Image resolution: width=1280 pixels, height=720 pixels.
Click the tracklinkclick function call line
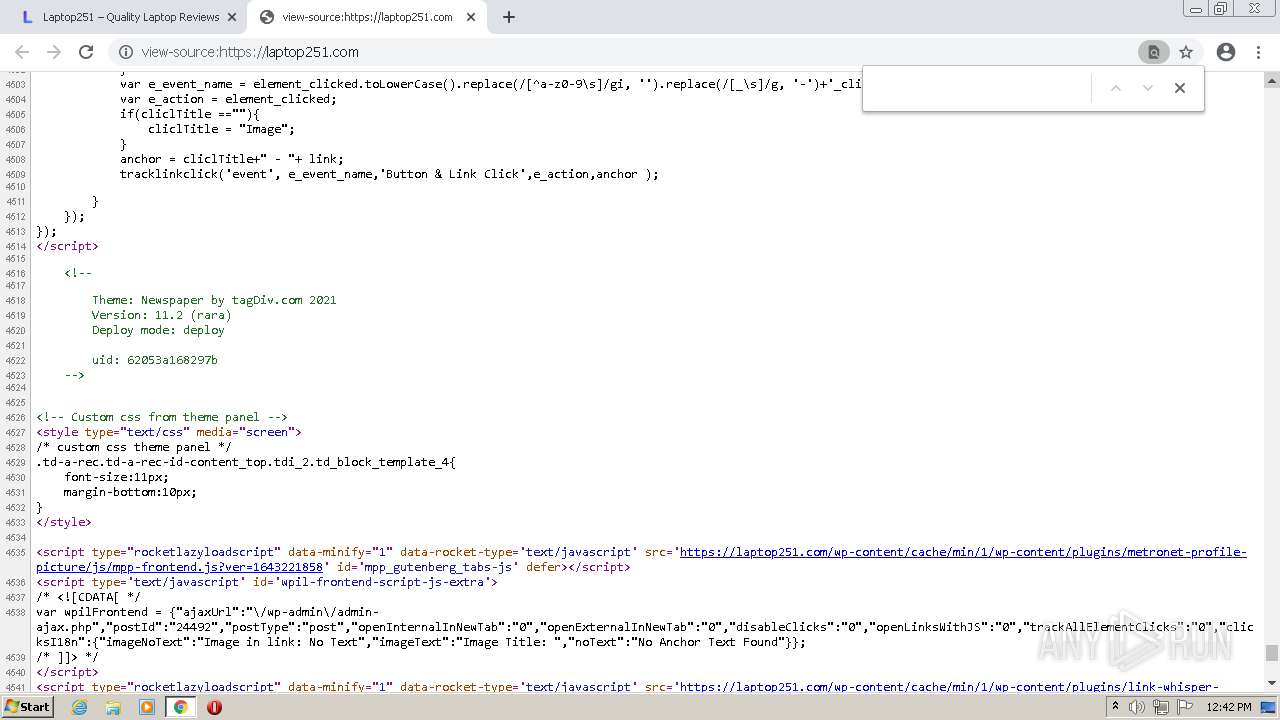tap(389, 174)
